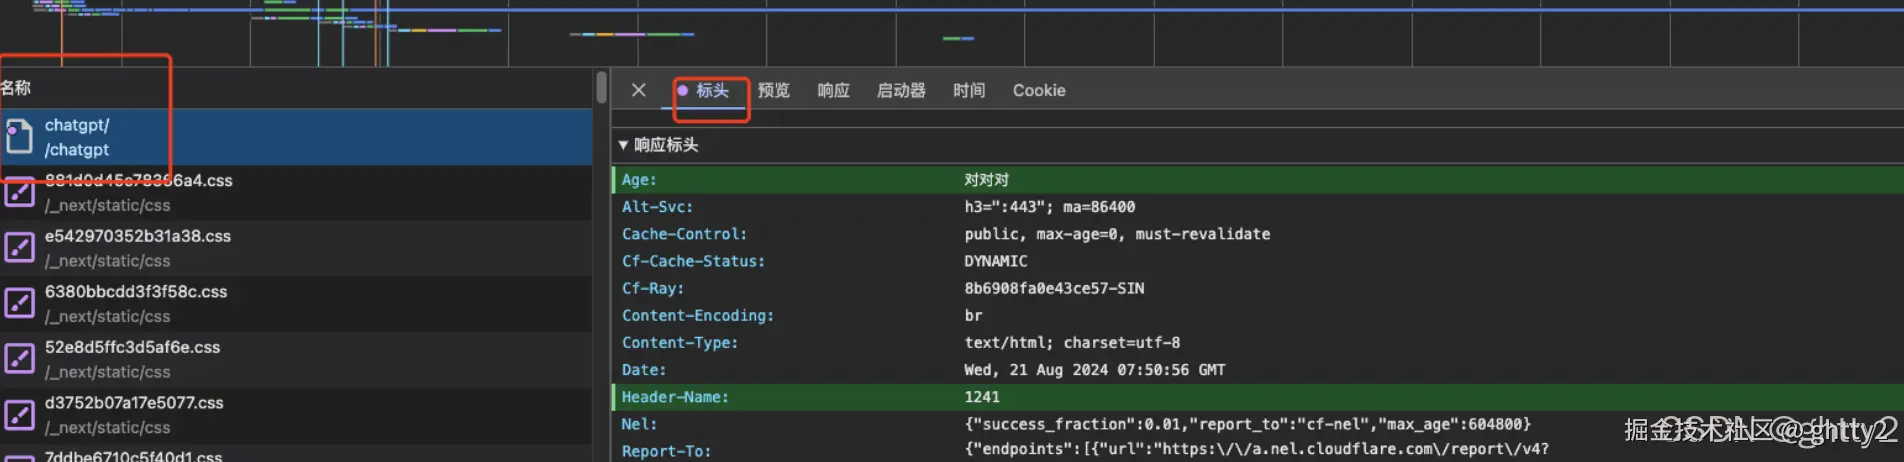Click the Report-To header name
The width and height of the screenshot is (1904, 462).
click(666, 451)
